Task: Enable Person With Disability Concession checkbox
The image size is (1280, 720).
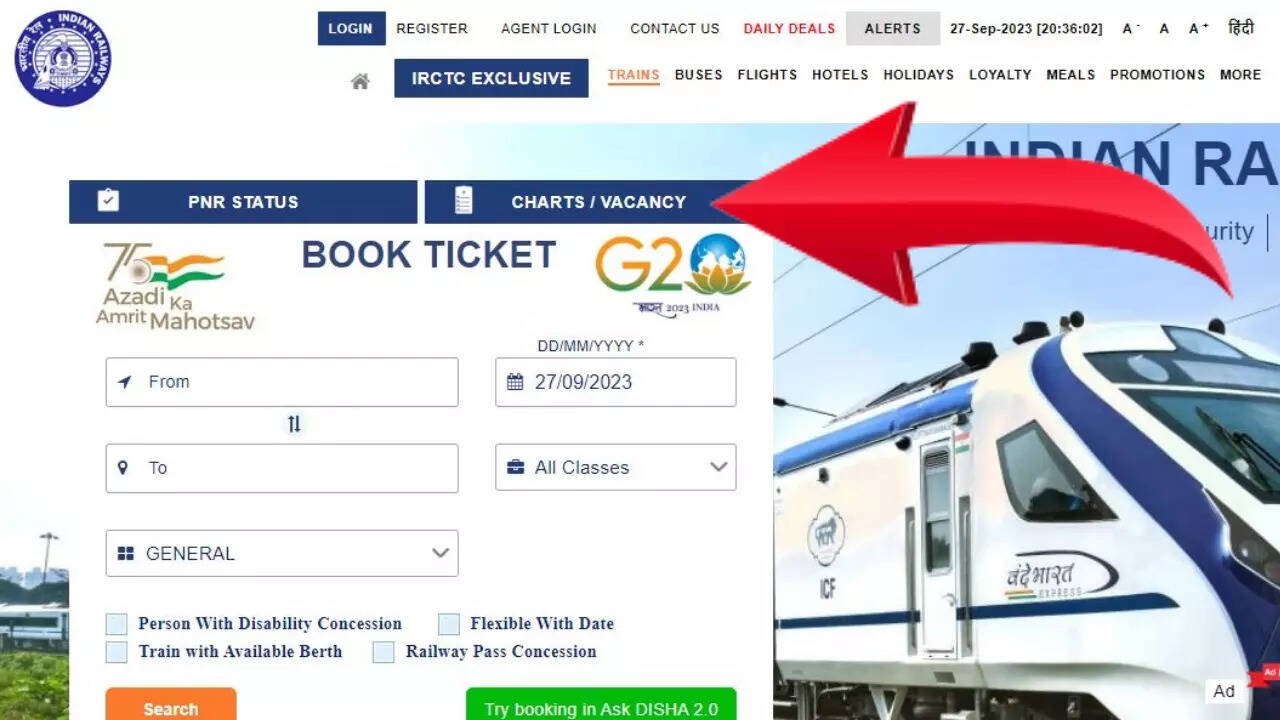Action: tap(117, 624)
